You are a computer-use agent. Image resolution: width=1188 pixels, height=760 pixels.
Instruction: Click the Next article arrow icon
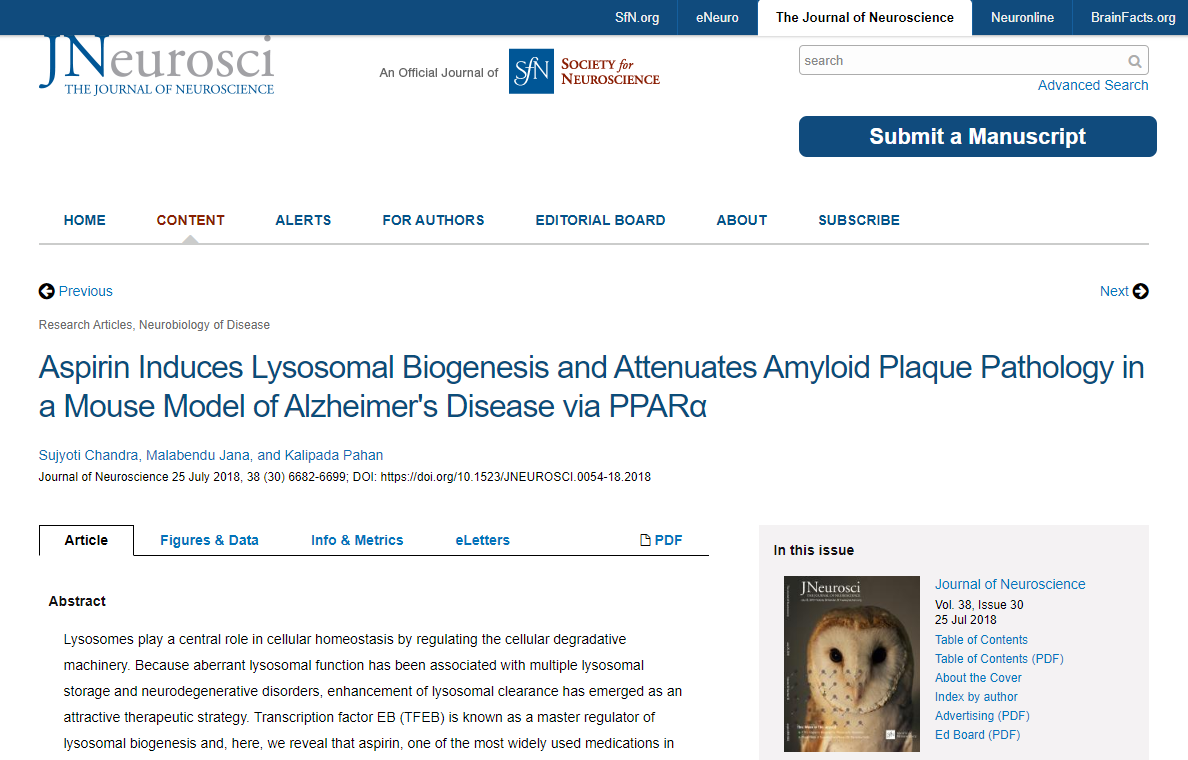[1140, 291]
